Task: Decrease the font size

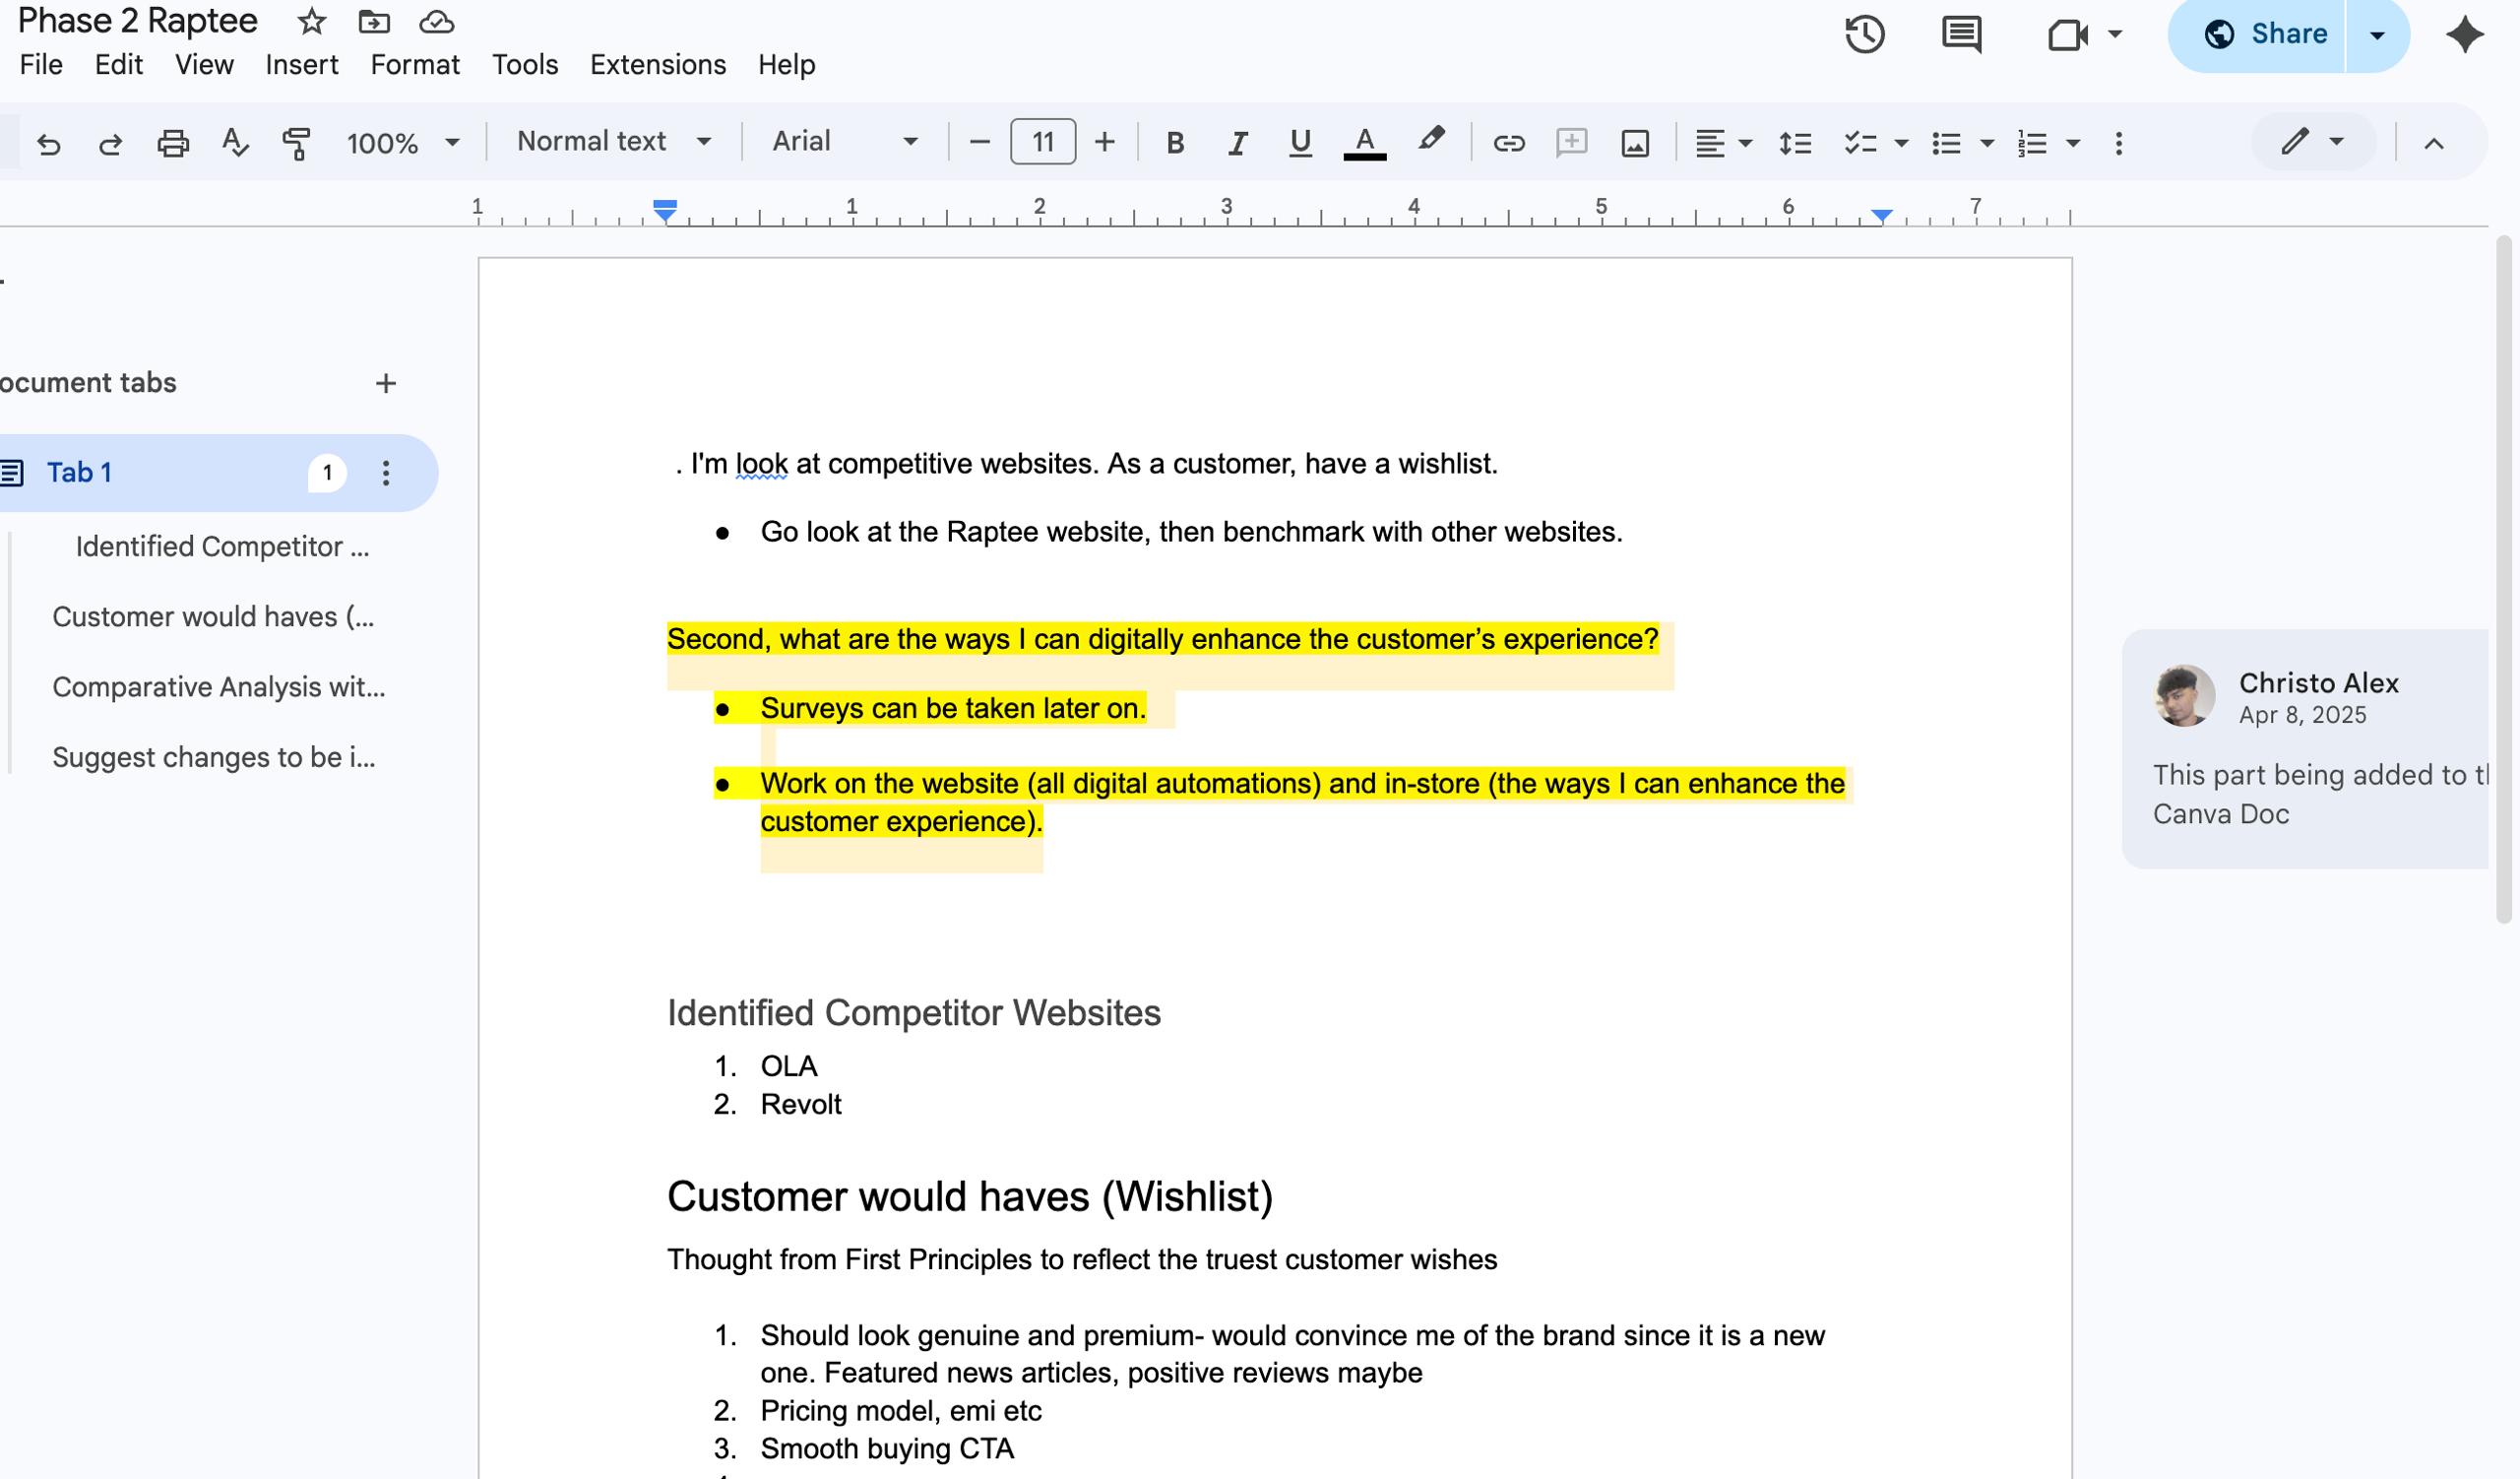Action: [x=979, y=142]
